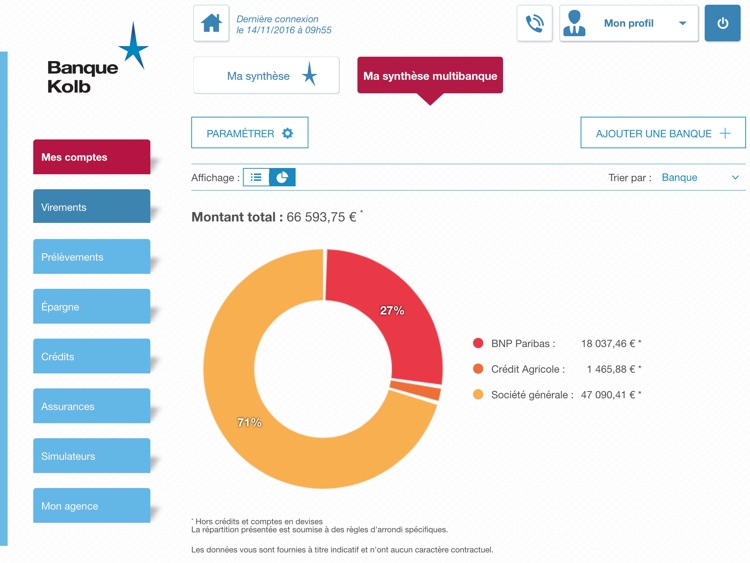This screenshot has width=750, height=563.
Task: Click the Montant total 66 593,75 € text
Action: click(x=276, y=217)
